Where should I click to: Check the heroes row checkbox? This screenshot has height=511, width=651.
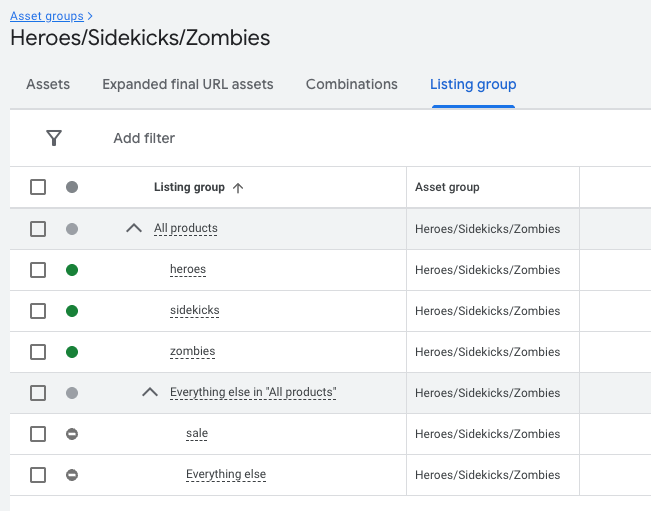click(x=38, y=270)
